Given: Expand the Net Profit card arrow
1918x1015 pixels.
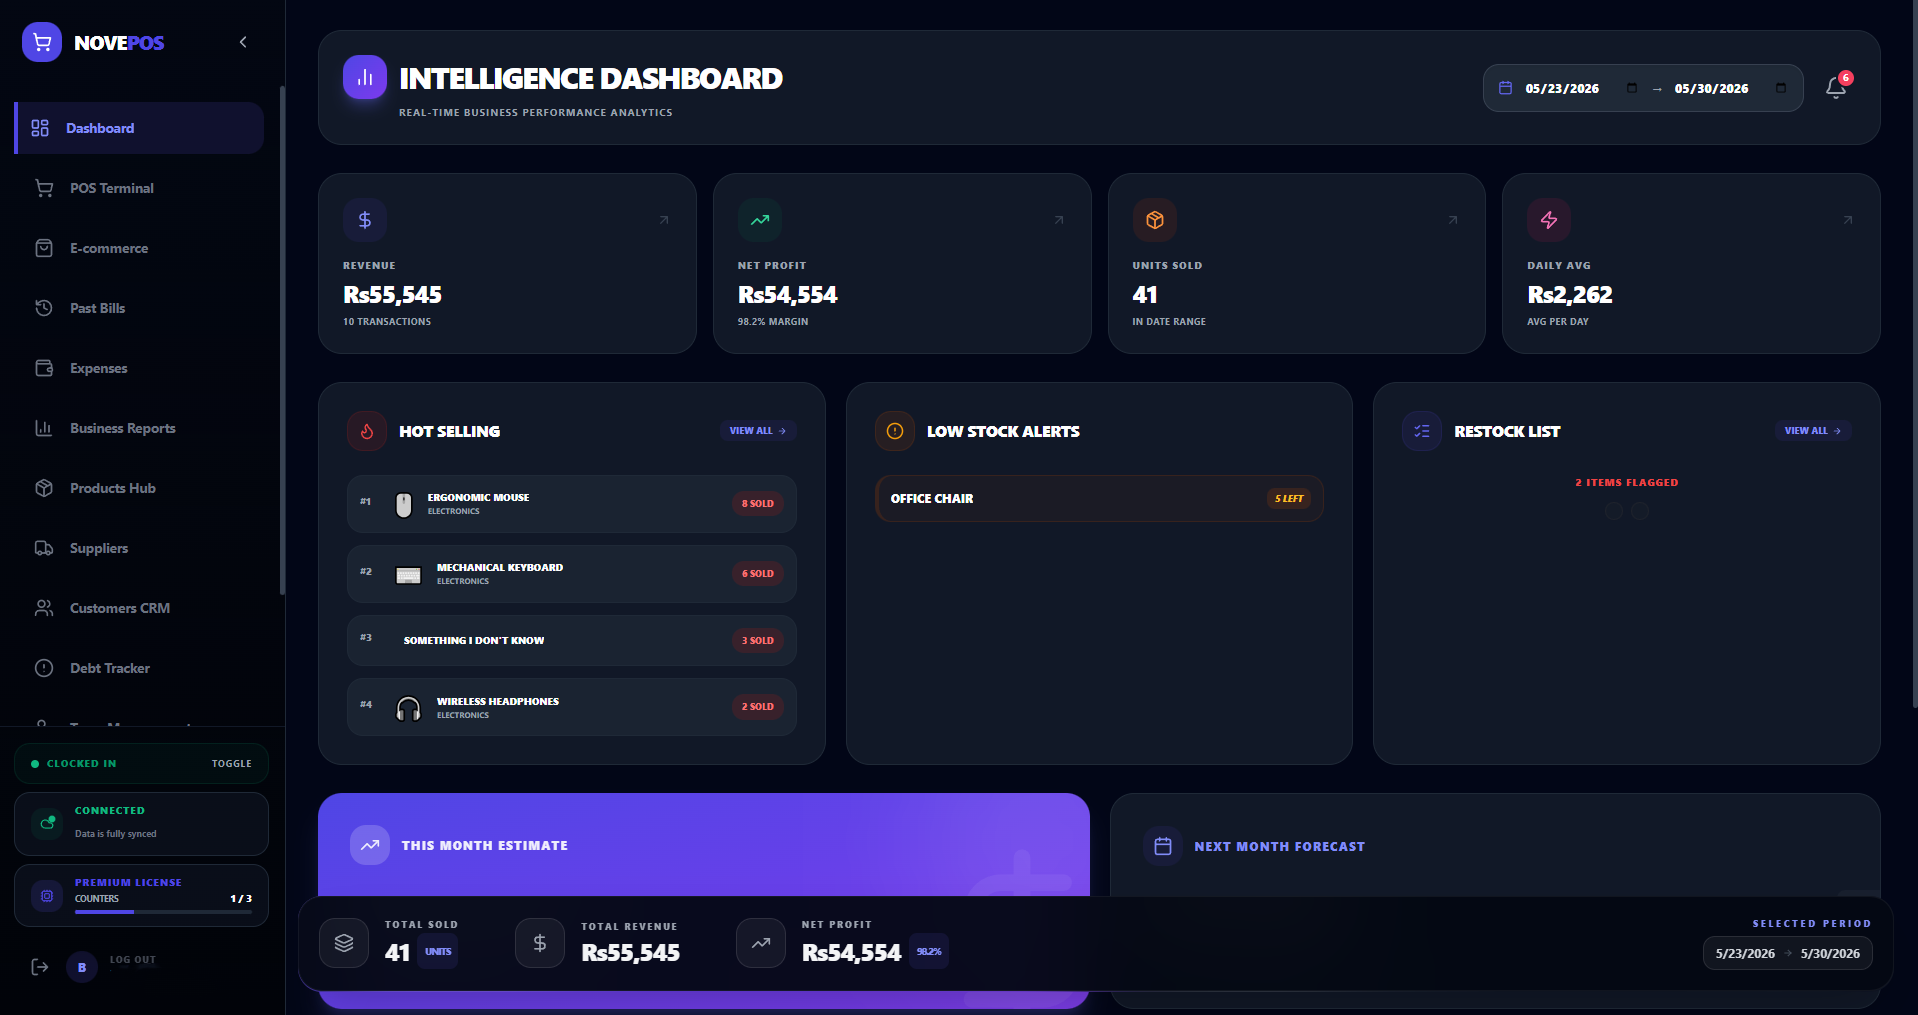Looking at the screenshot, I should [x=1059, y=220].
